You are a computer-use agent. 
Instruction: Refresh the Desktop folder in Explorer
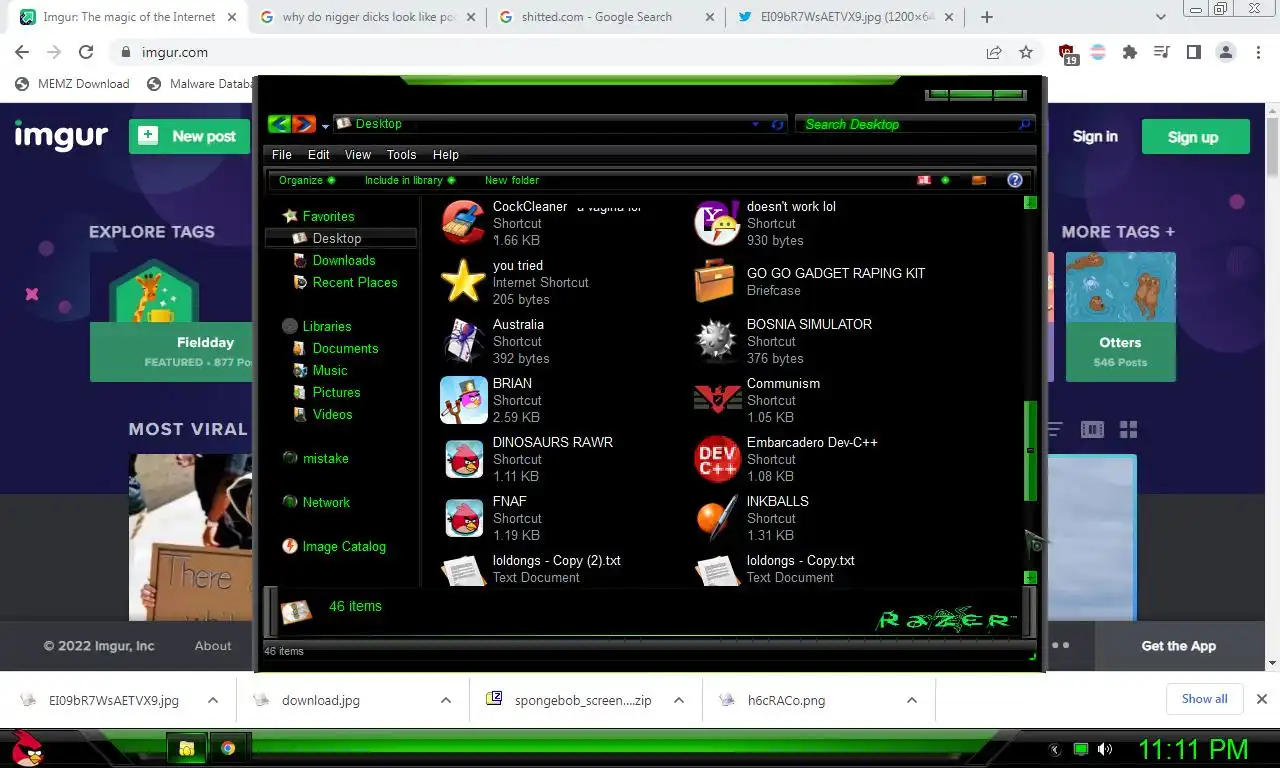point(778,124)
